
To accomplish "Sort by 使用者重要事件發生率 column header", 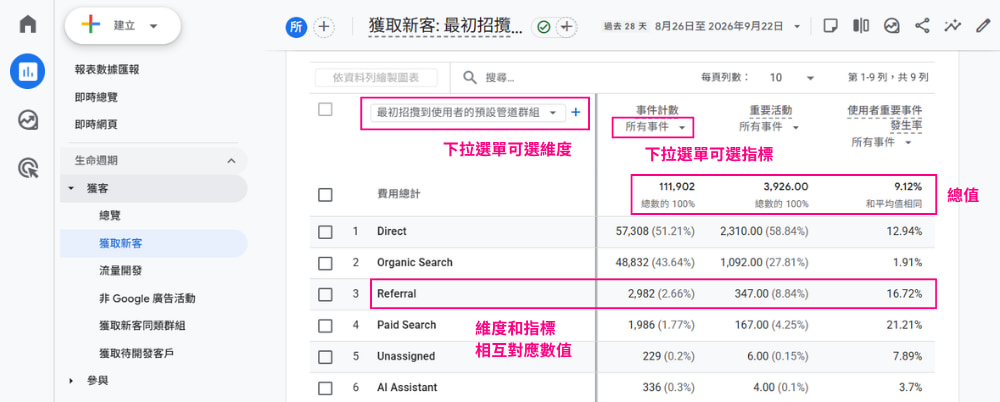I will [885, 118].
